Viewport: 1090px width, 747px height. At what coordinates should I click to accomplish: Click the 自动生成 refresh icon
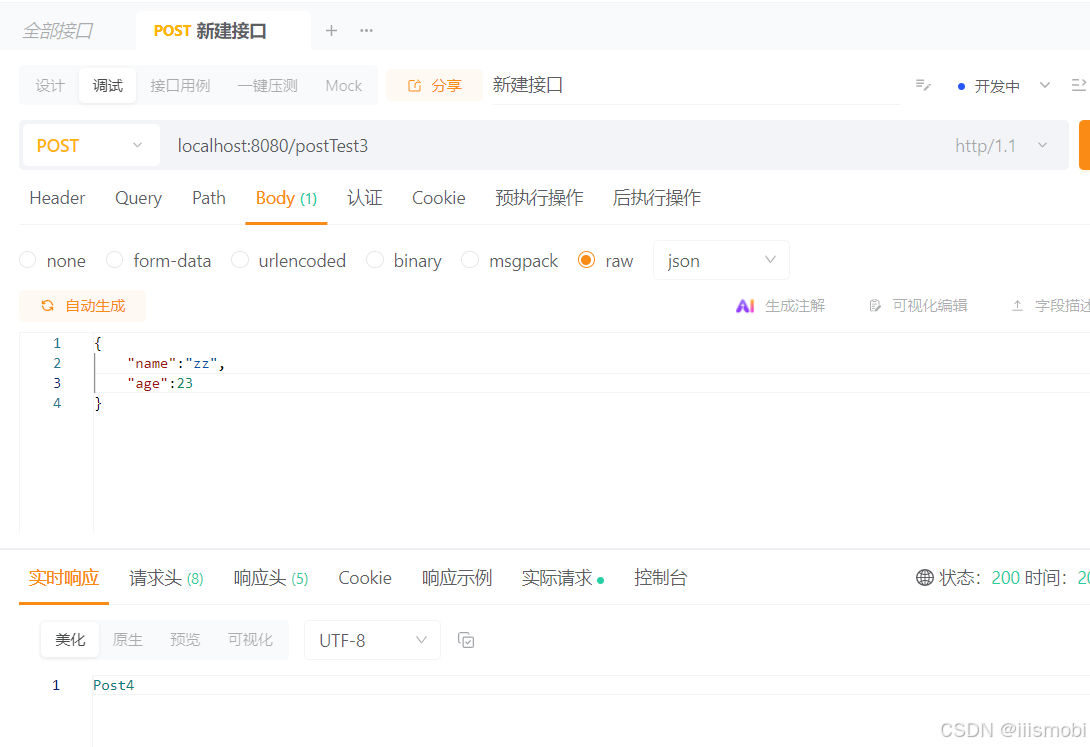[x=47, y=306]
